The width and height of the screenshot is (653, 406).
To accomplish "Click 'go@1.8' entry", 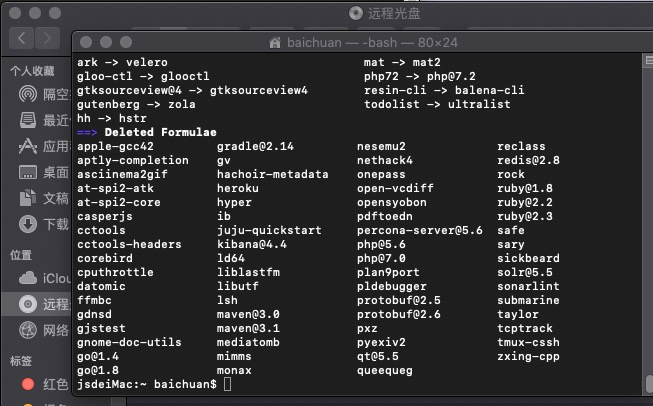I will point(98,370).
